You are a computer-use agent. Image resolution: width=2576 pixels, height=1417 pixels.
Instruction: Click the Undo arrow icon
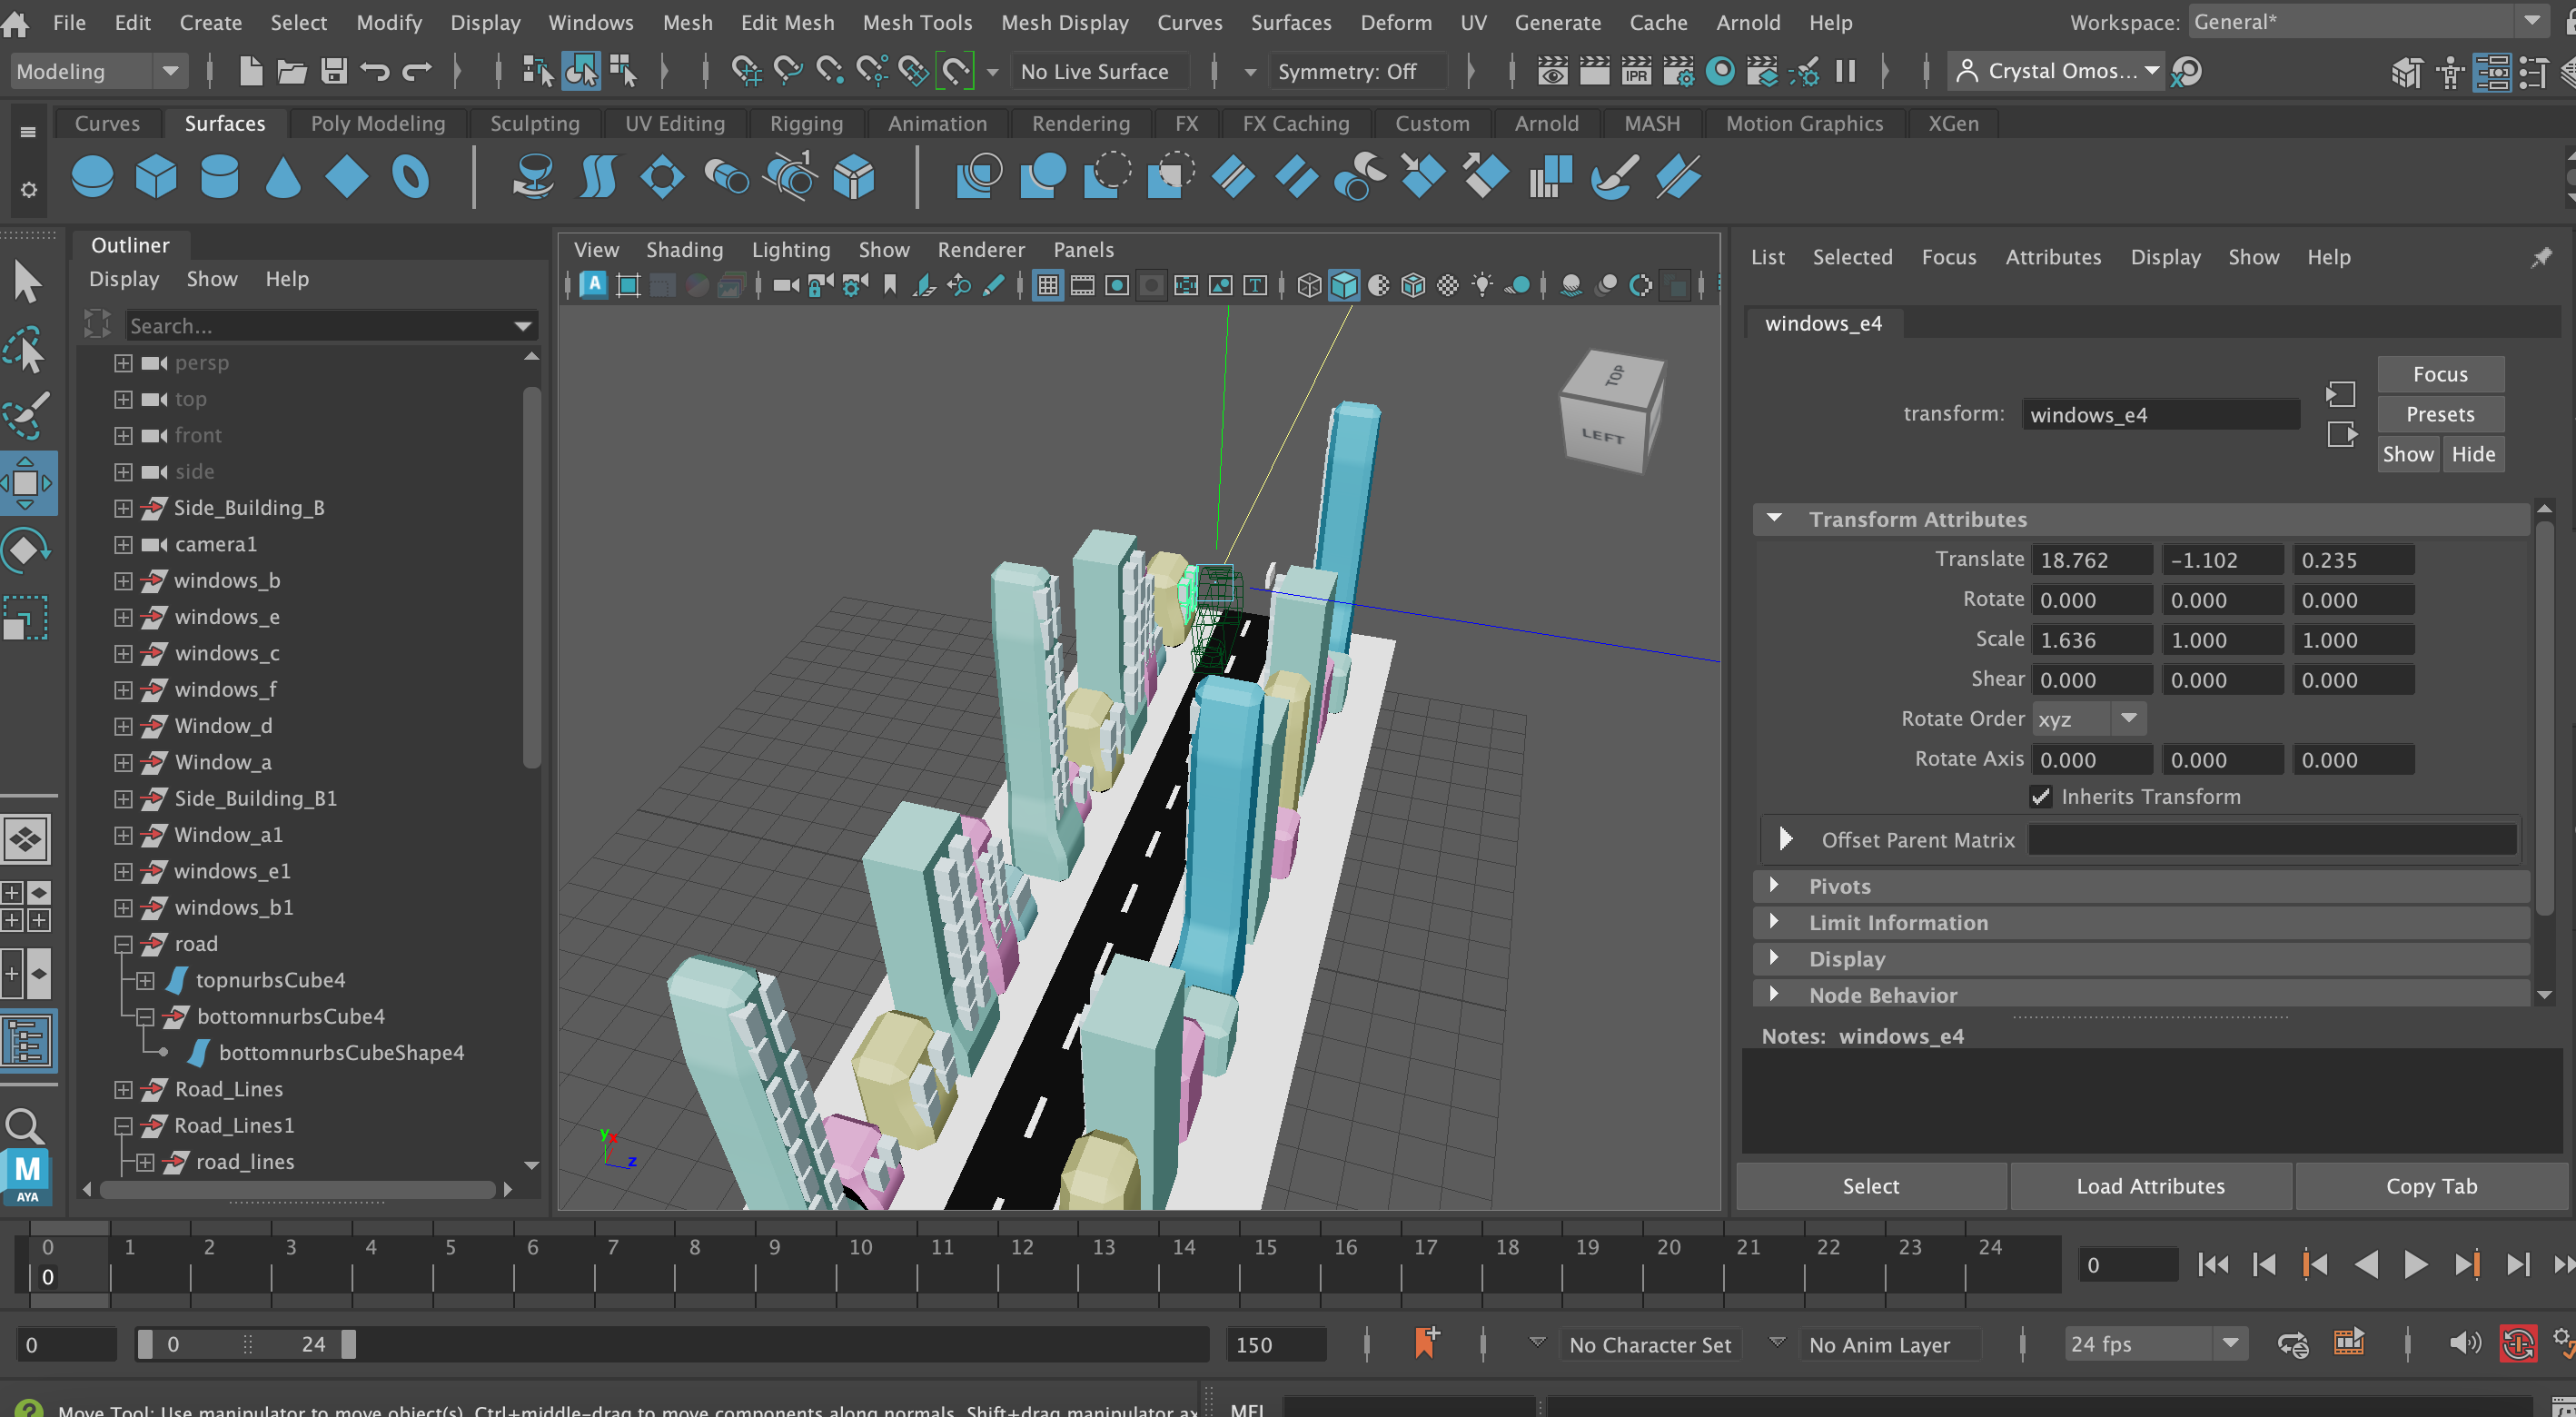[x=375, y=71]
